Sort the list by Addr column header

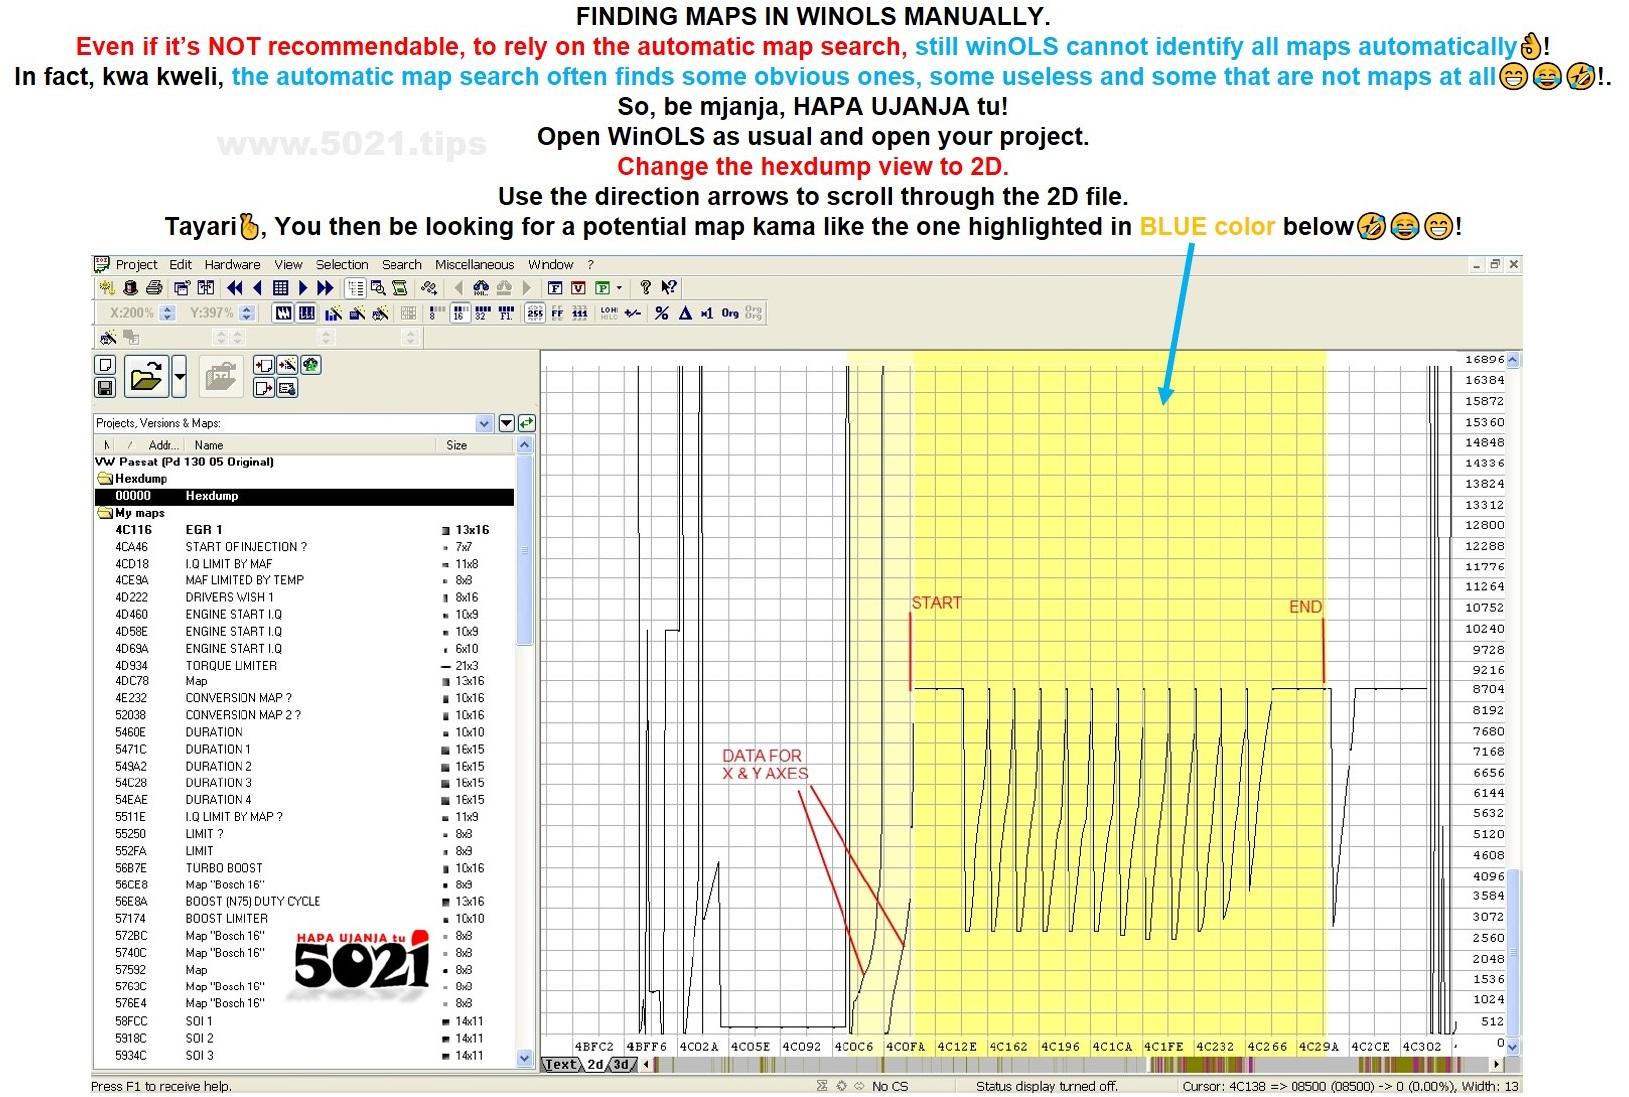[x=163, y=445]
